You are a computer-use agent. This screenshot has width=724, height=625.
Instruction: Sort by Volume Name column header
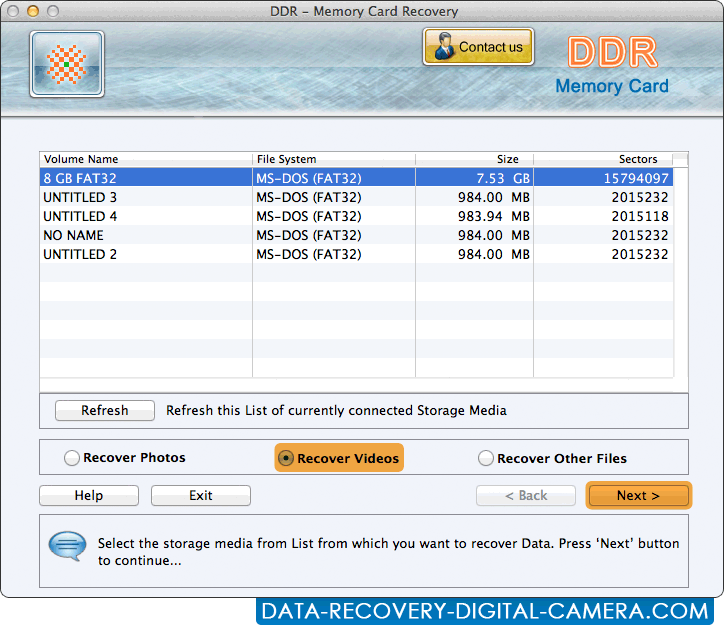click(146, 159)
